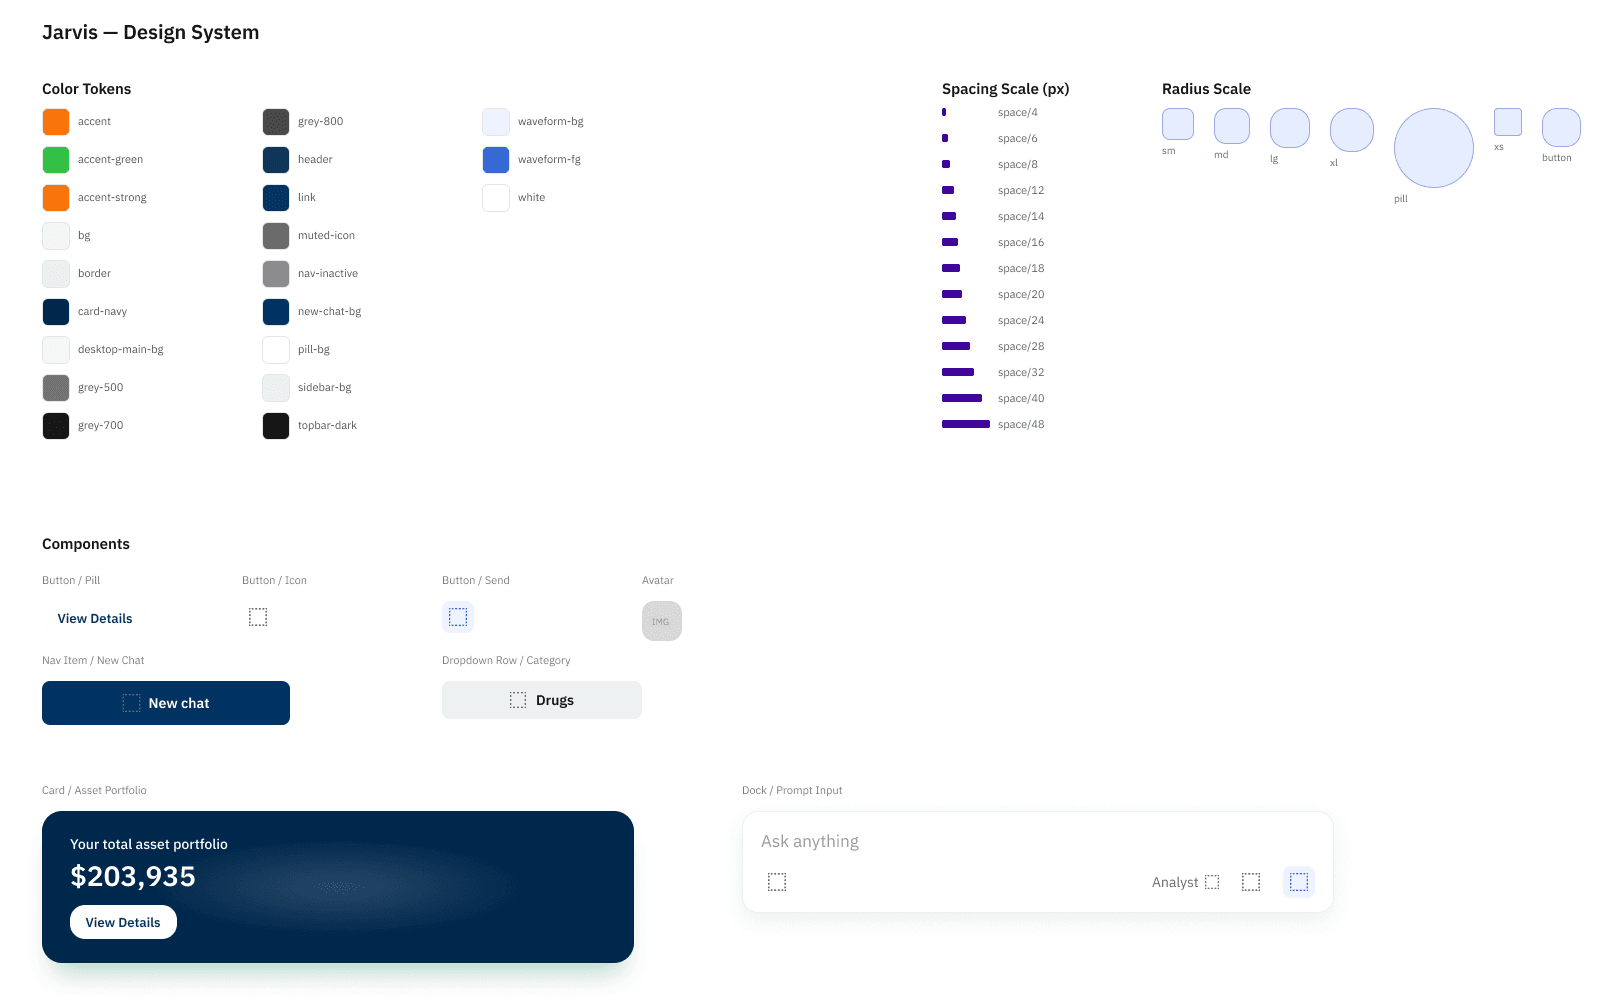Click the IMG avatar placeholder

click(662, 621)
